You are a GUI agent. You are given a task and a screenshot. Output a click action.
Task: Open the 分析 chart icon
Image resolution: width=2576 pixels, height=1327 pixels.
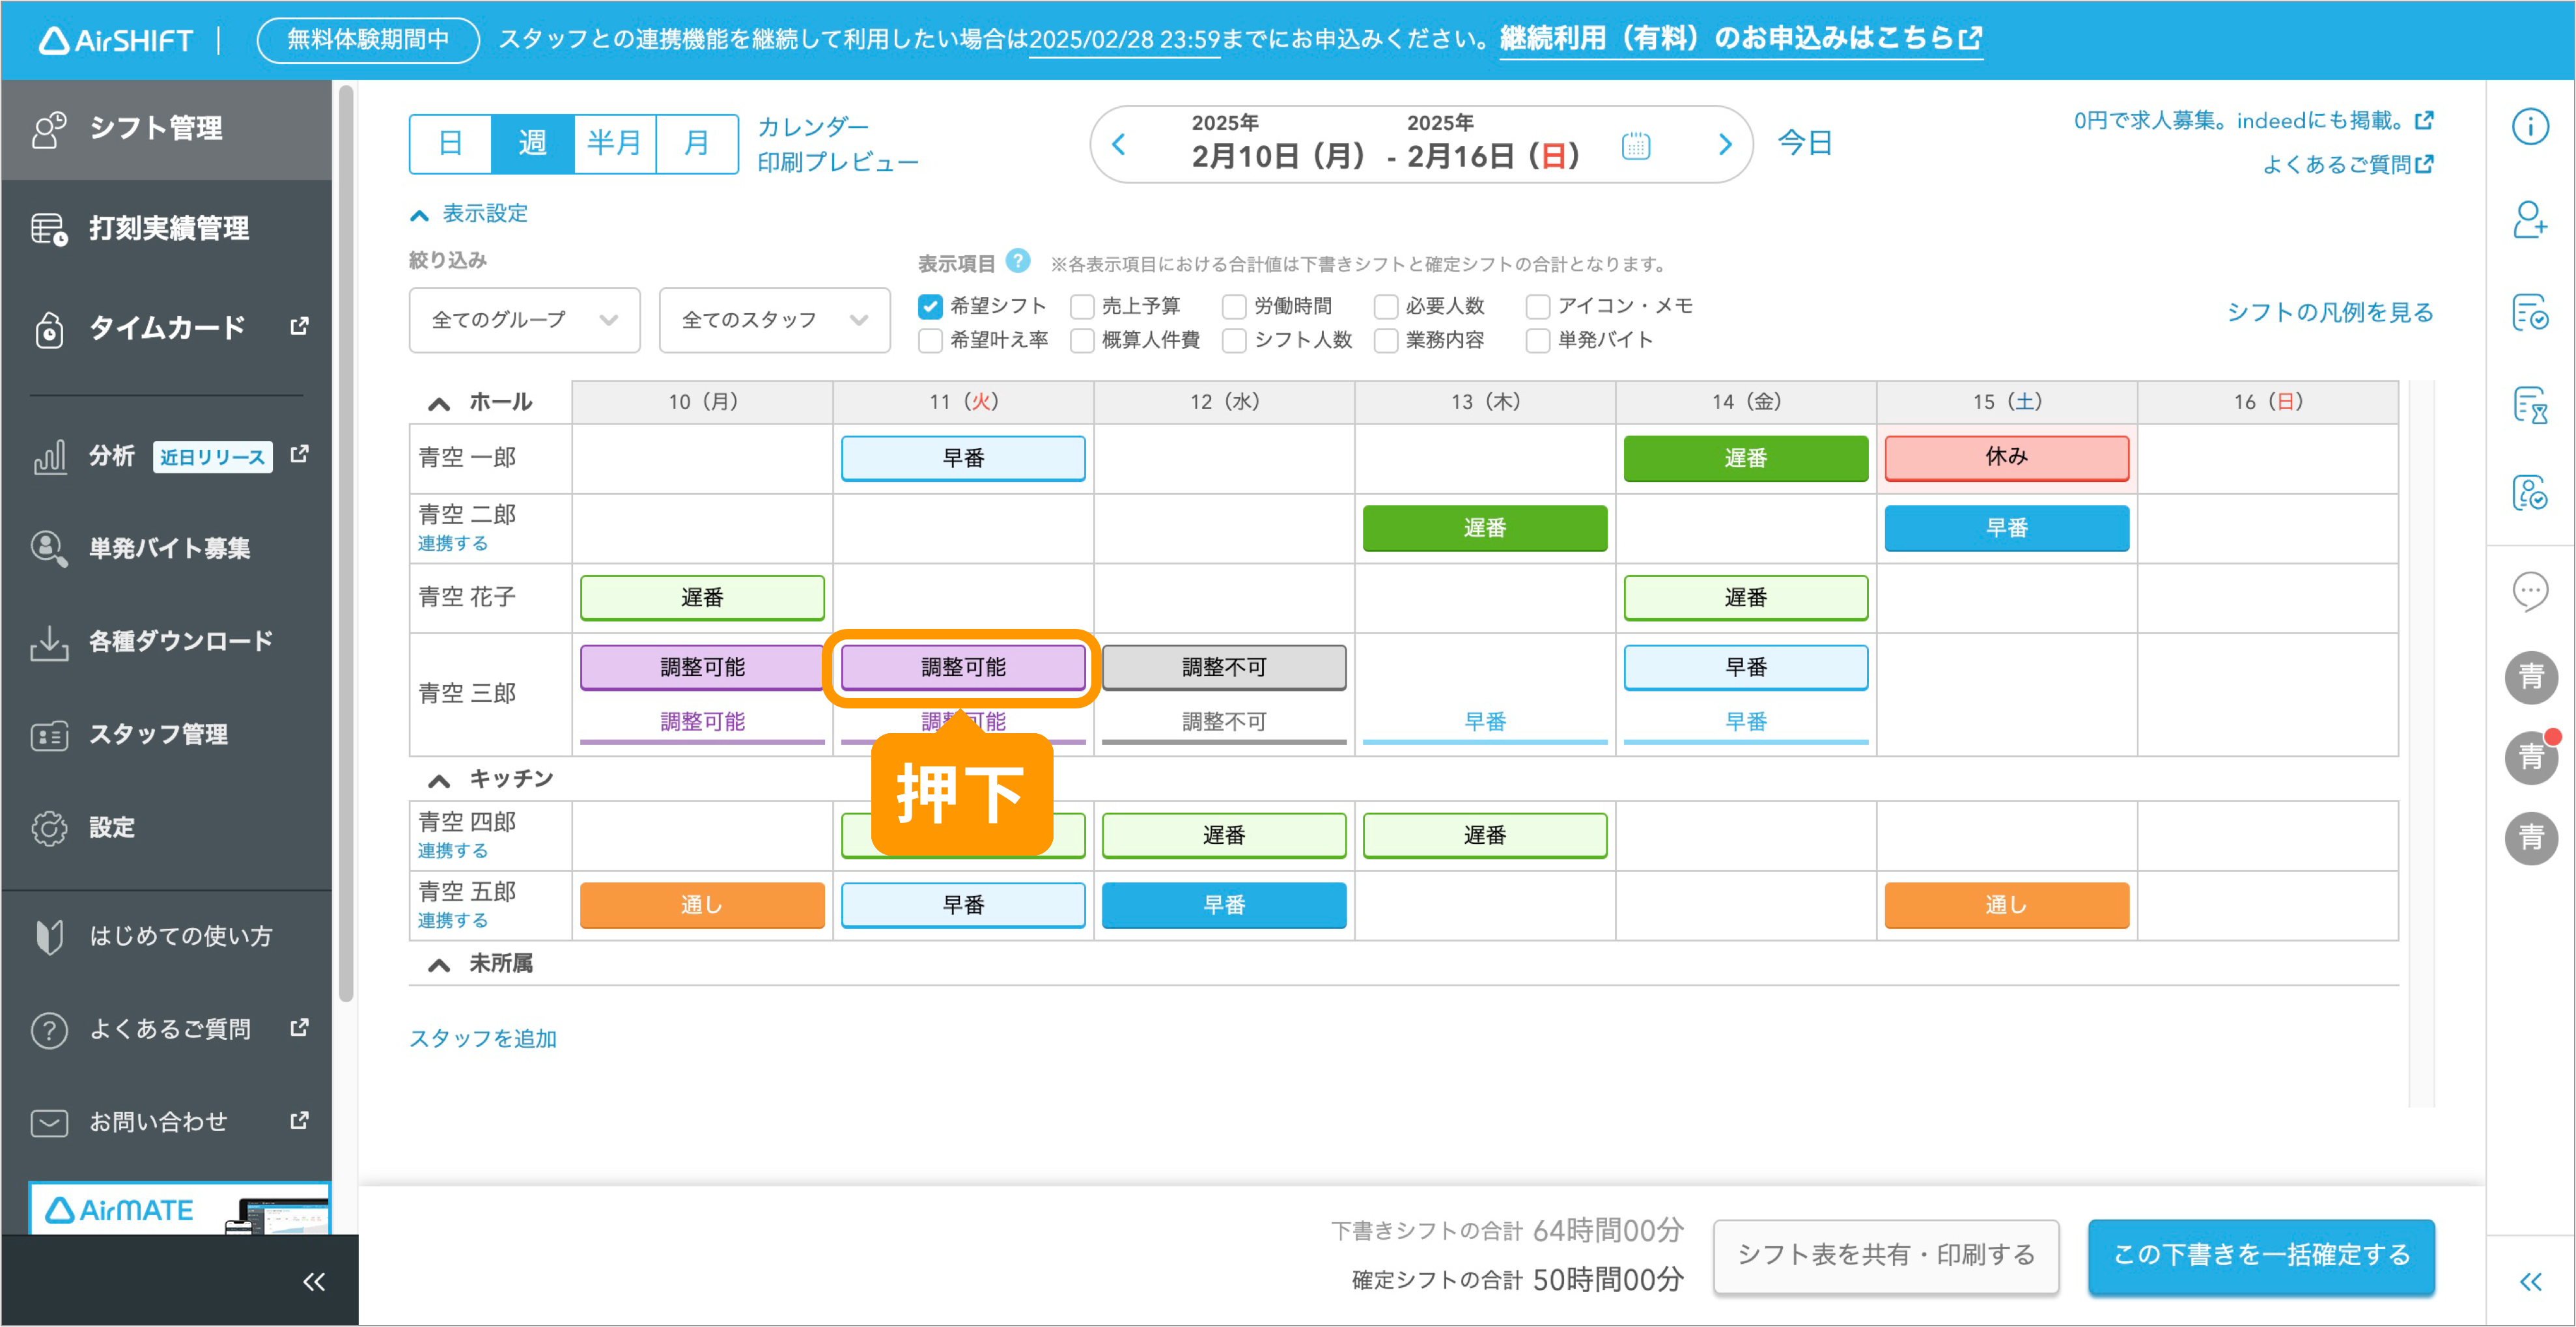[x=49, y=456]
